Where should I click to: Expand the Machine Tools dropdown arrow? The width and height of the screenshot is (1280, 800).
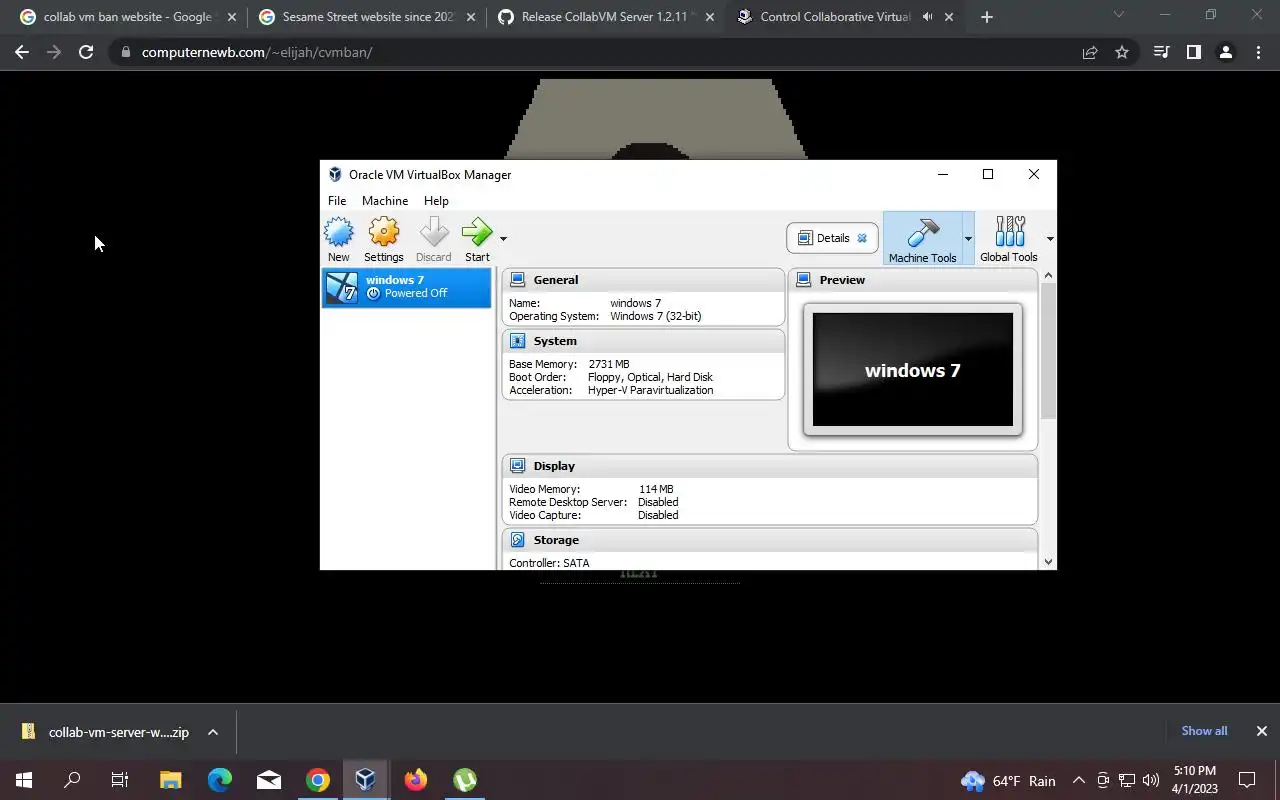pyautogui.click(x=968, y=239)
